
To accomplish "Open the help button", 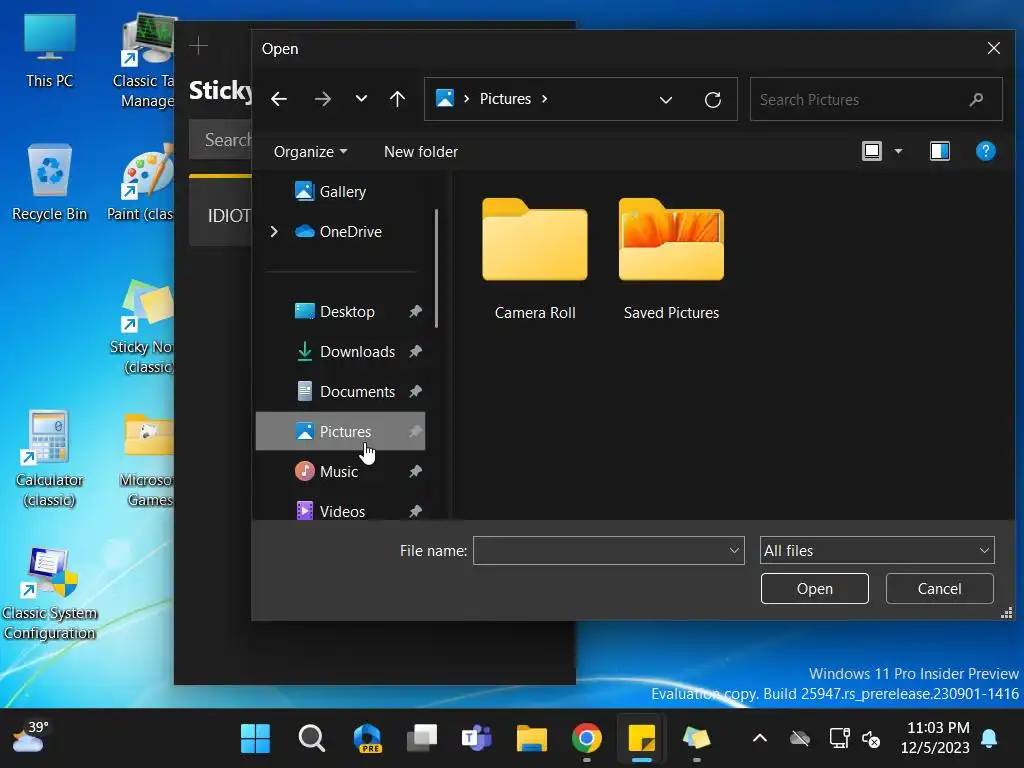I will click(x=985, y=151).
